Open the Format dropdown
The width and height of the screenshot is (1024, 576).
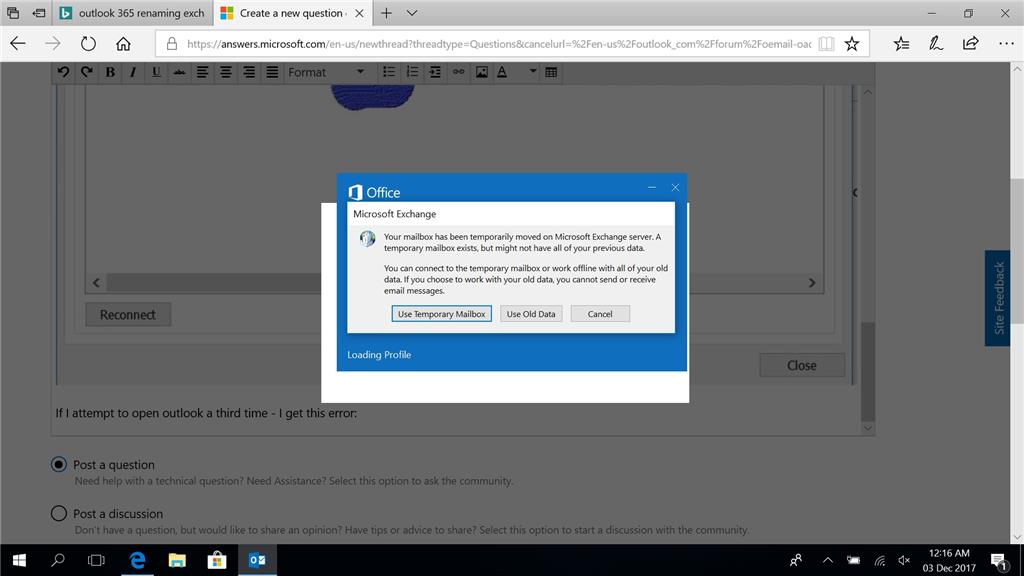326,72
